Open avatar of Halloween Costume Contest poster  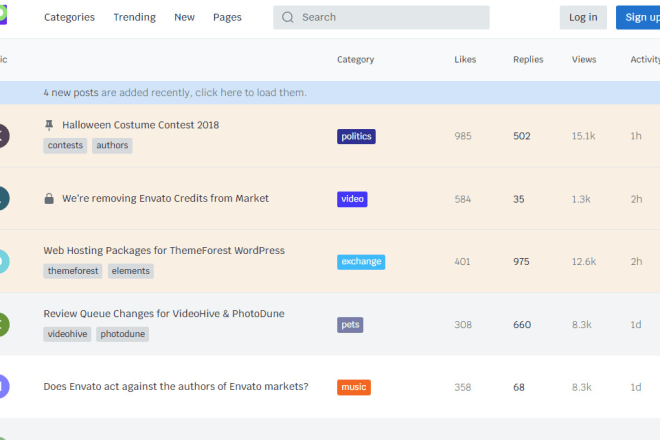click(3, 136)
